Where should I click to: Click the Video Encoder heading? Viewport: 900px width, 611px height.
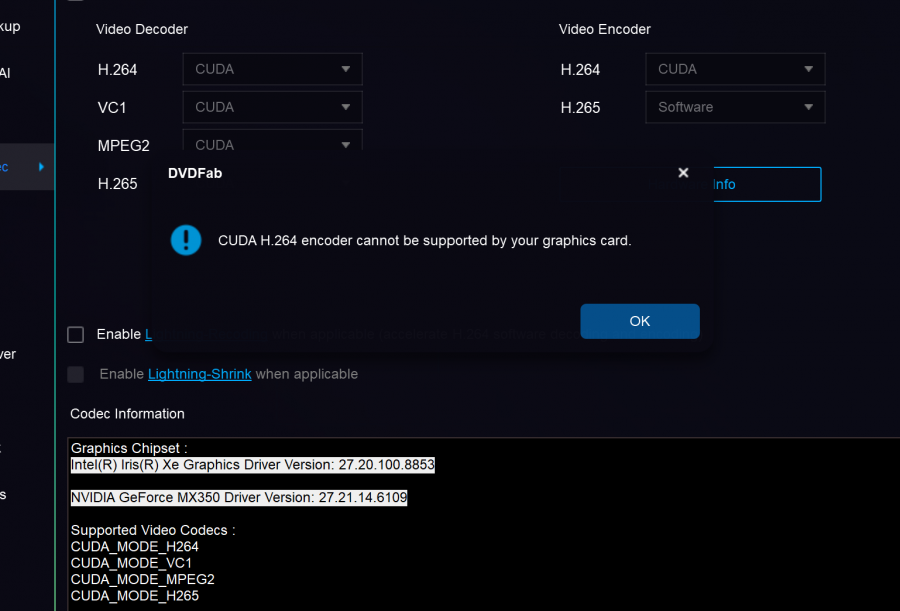tap(604, 29)
